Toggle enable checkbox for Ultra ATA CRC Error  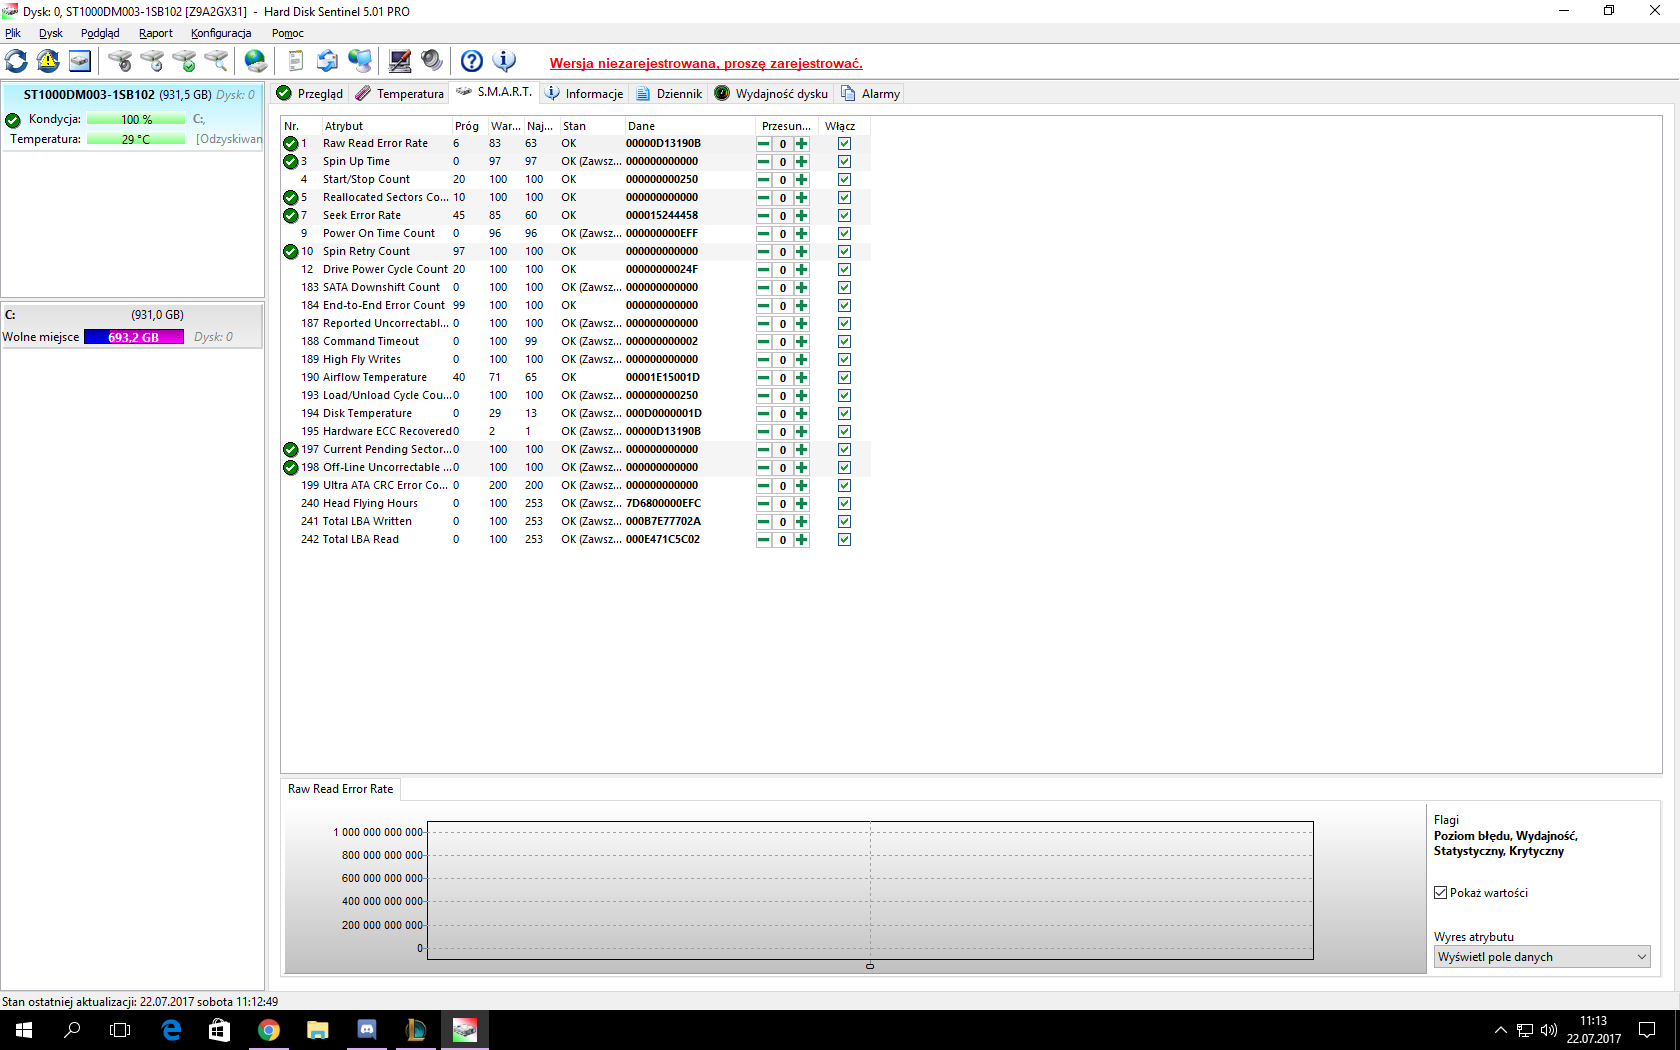844,486
